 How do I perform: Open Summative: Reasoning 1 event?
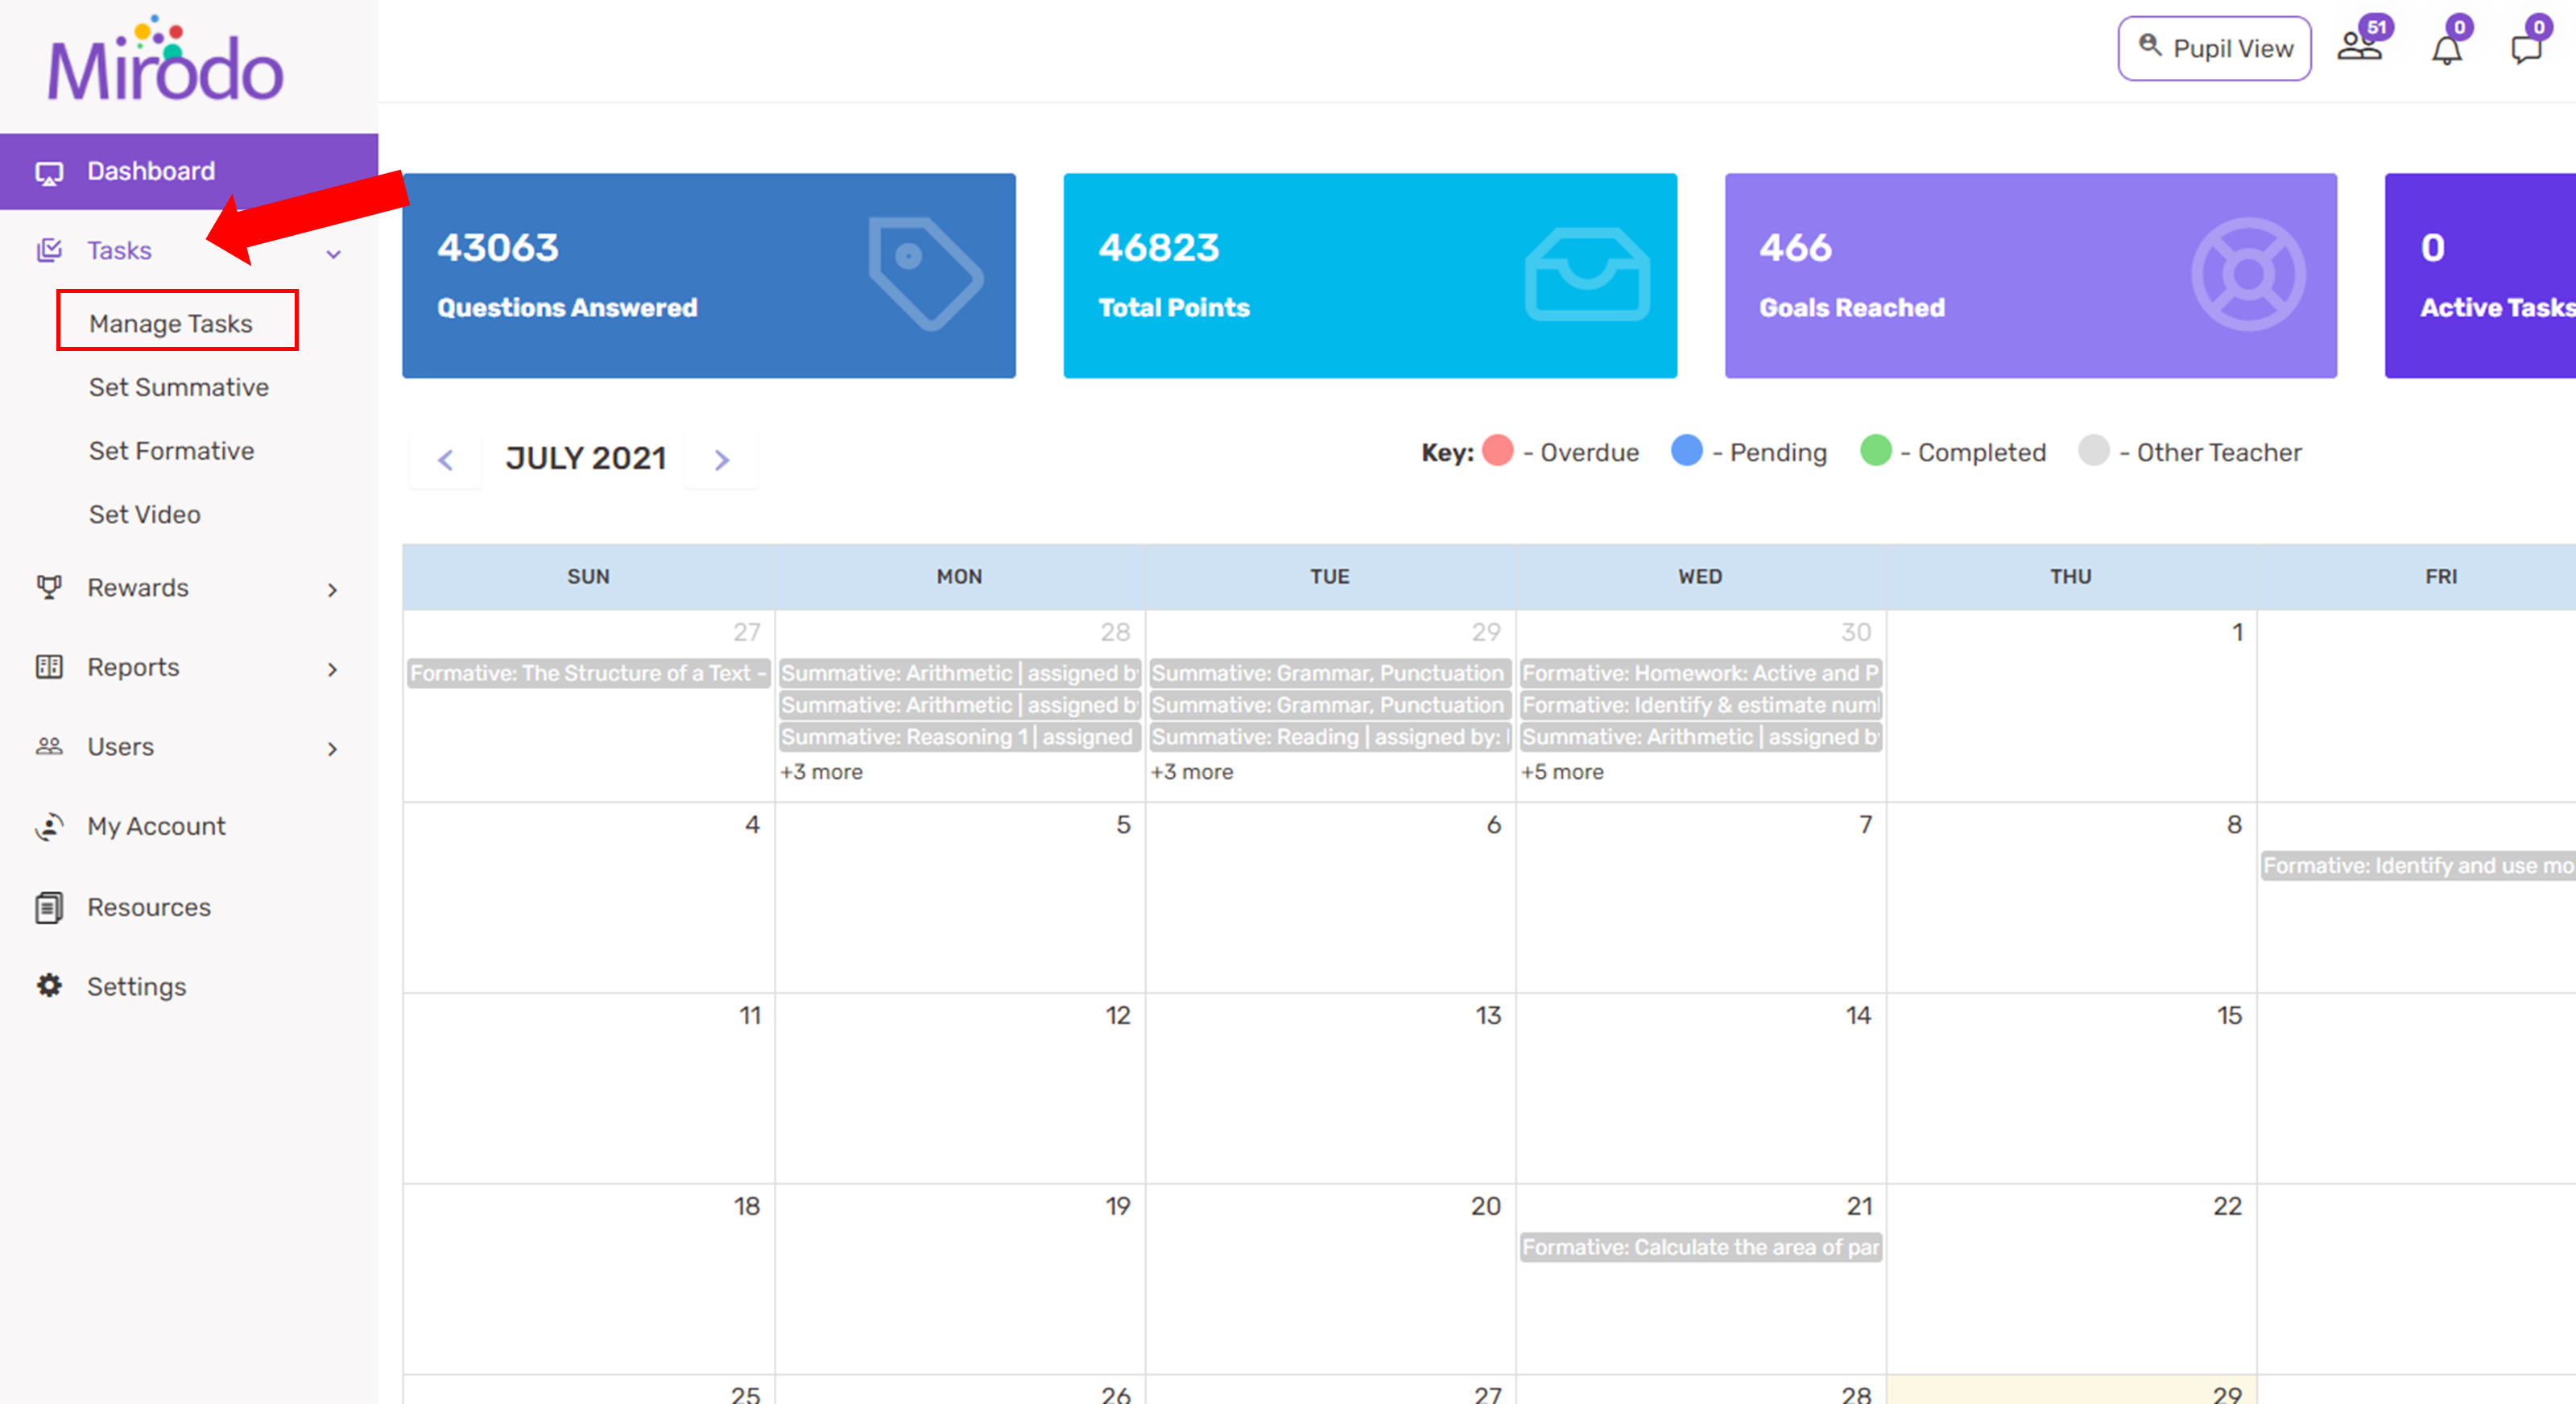pos(960,737)
